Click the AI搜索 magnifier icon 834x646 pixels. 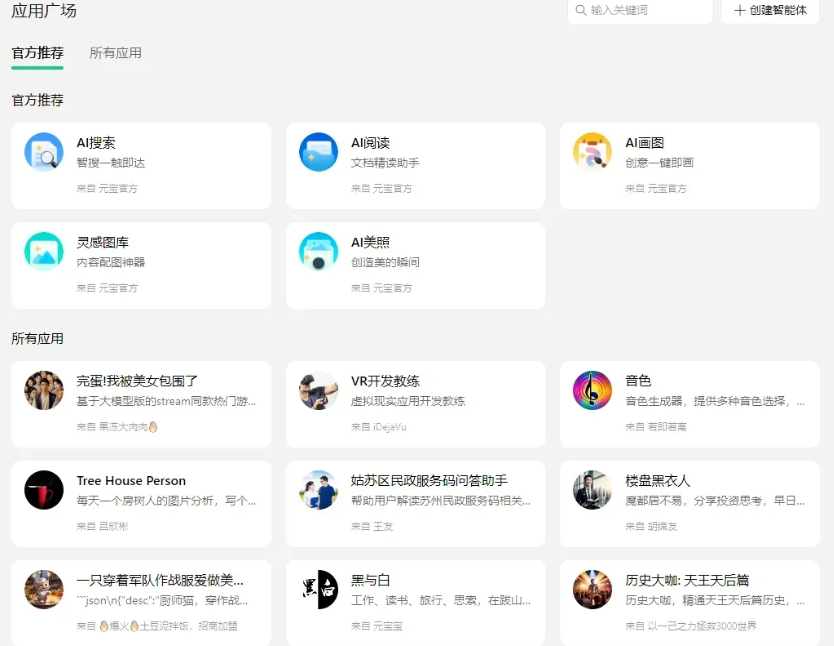[44, 152]
